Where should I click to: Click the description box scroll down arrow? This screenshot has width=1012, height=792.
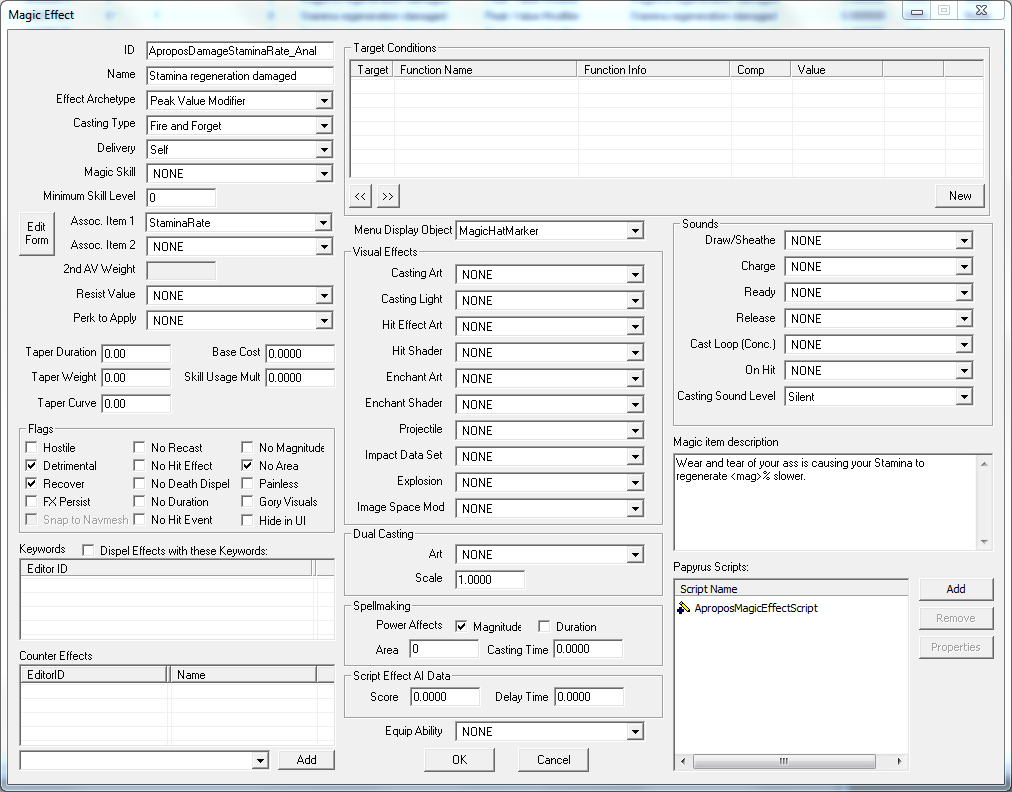click(x=984, y=542)
